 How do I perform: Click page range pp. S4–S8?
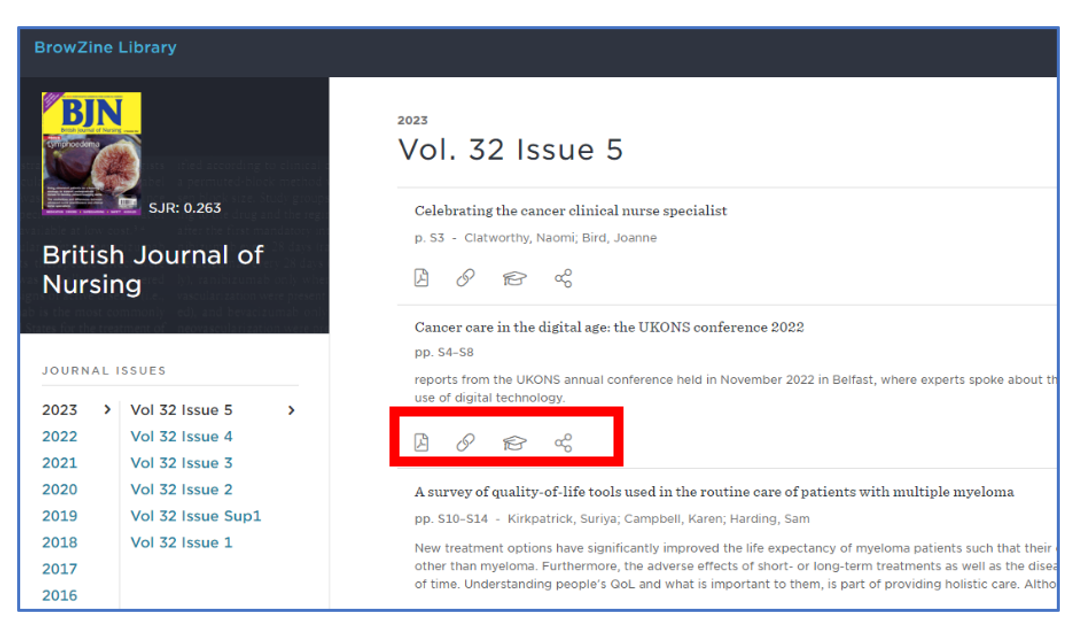[x=444, y=352]
